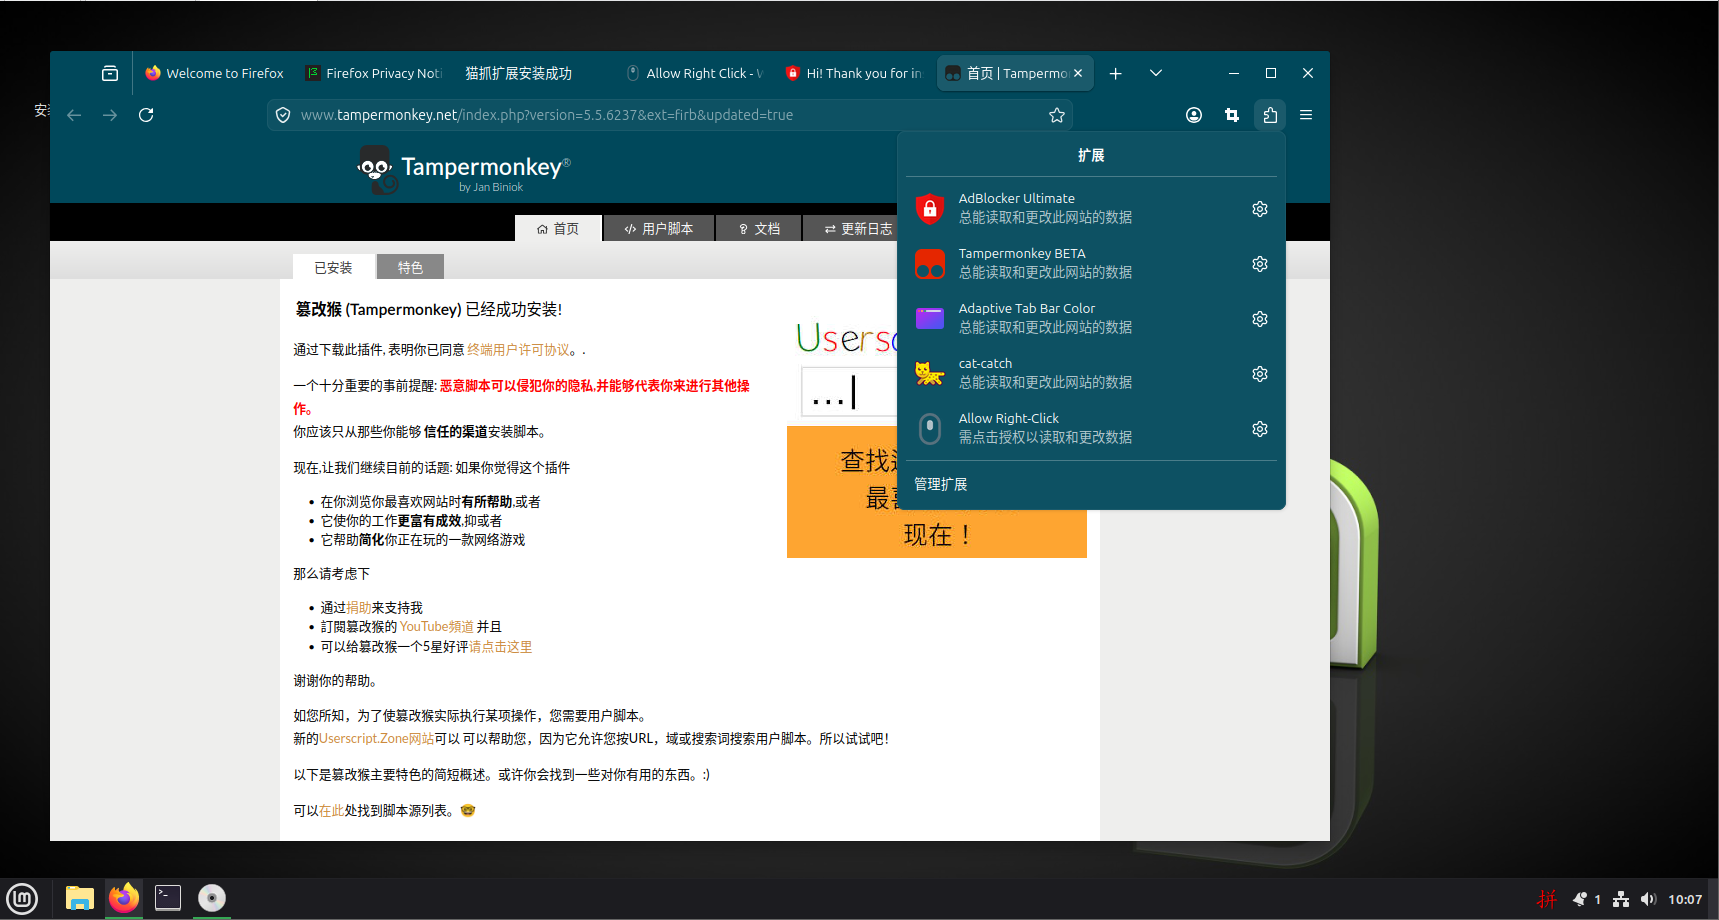The width and height of the screenshot is (1719, 920).
Task: Go back to previous page
Action: click(x=74, y=115)
